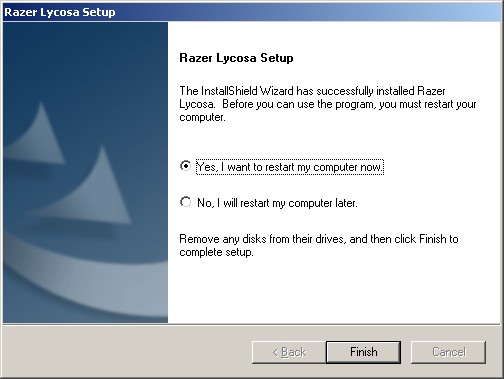The width and height of the screenshot is (504, 379).
Task: Select the restart now radio button
Action: coord(185,166)
